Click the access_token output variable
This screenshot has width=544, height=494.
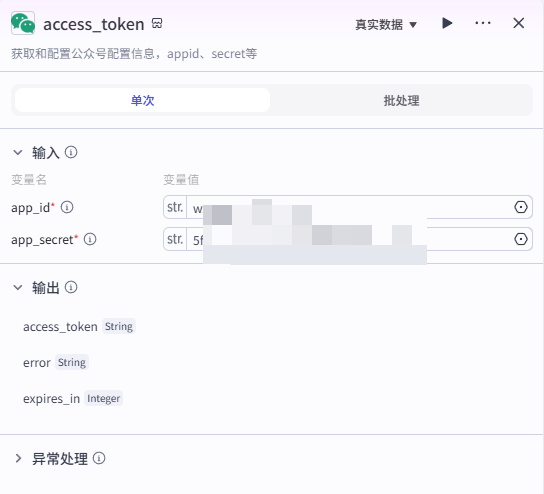tap(60, 327)
